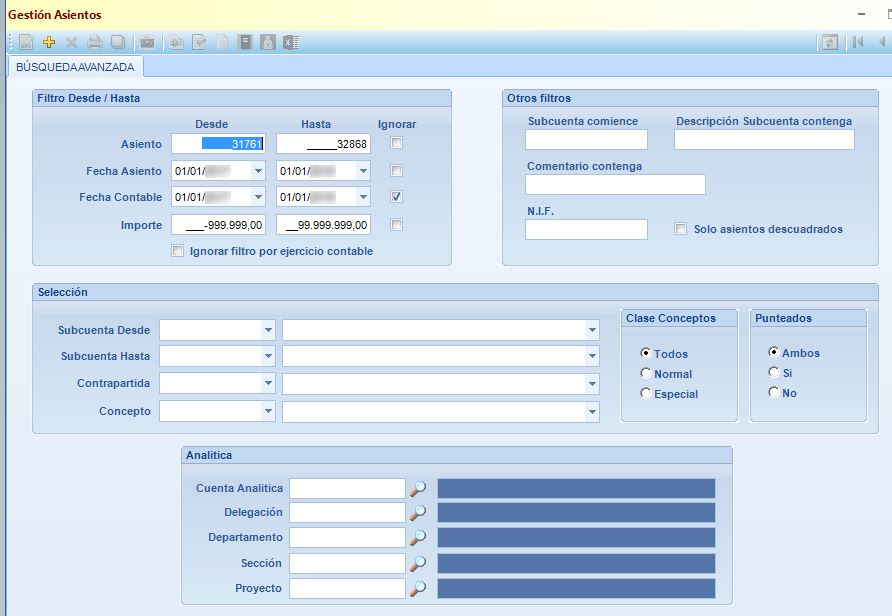892x616 pixels.
Task: Click the copy/duplicate icon after the printer
Action: click(118, 42)
